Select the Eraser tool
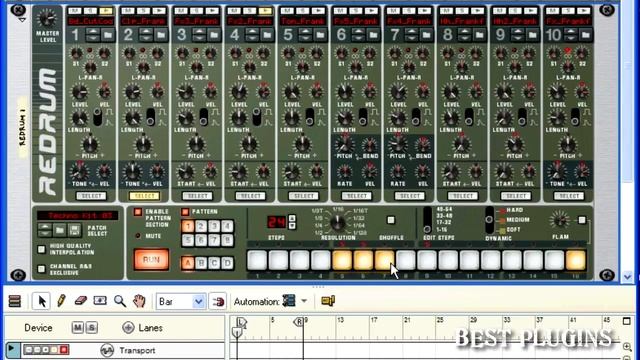 [x=81, y=301]
